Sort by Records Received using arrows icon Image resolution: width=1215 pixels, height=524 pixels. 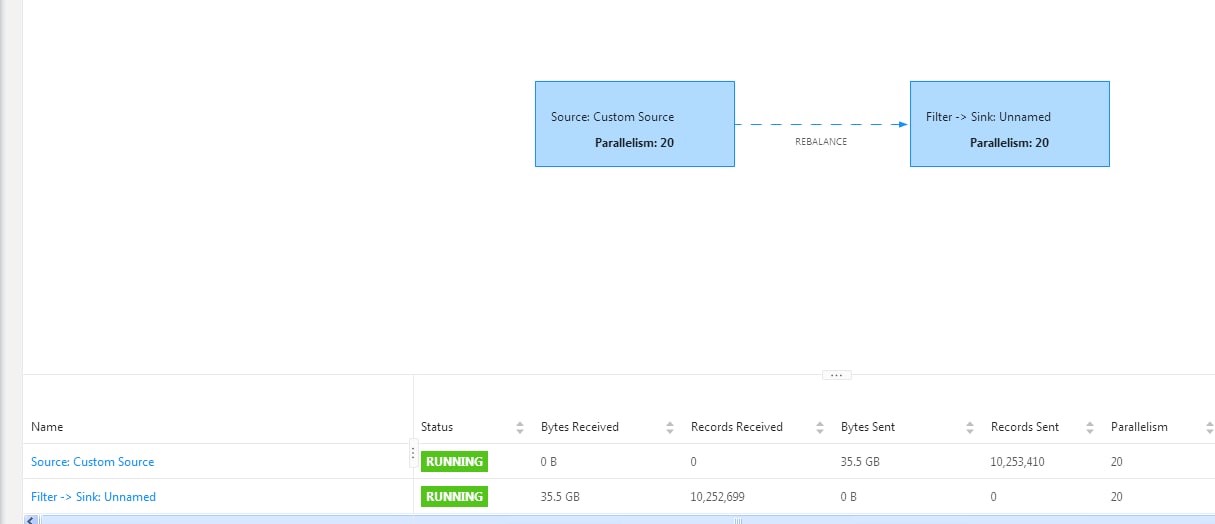[x=819, y=427]
